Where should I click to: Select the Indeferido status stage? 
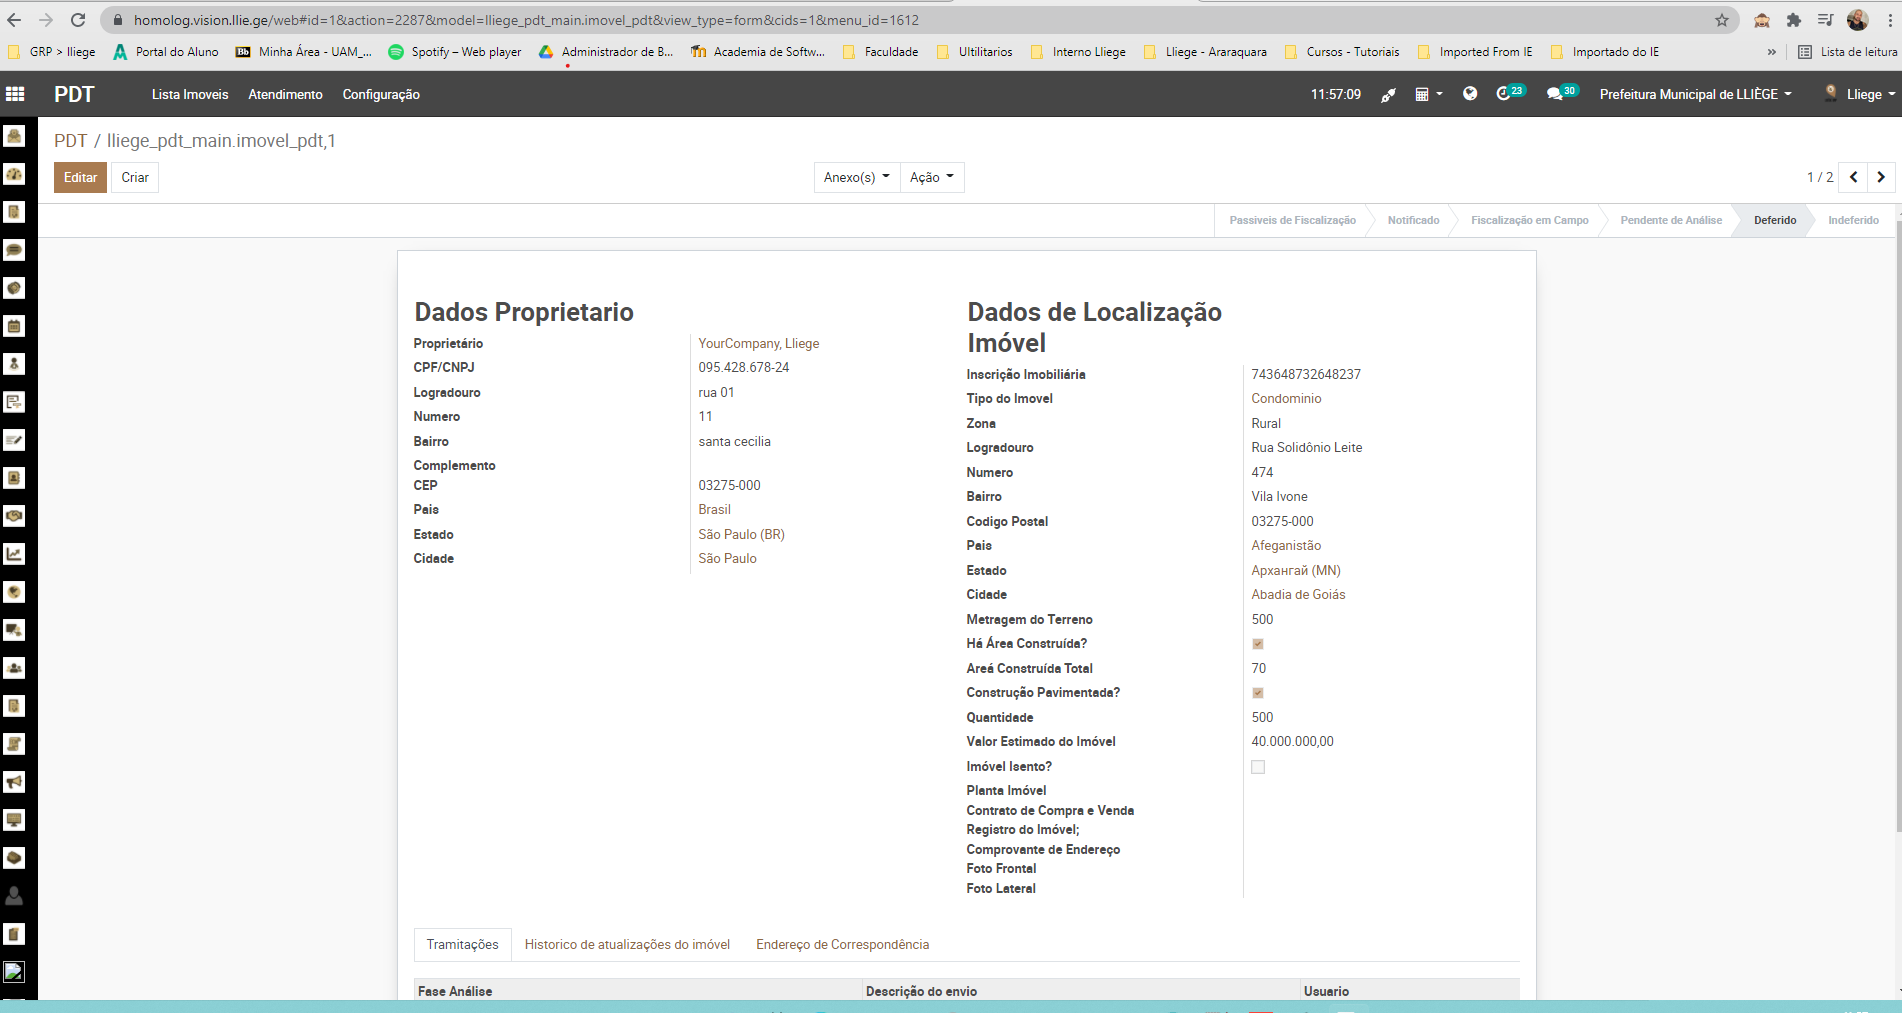(1853, 220)
